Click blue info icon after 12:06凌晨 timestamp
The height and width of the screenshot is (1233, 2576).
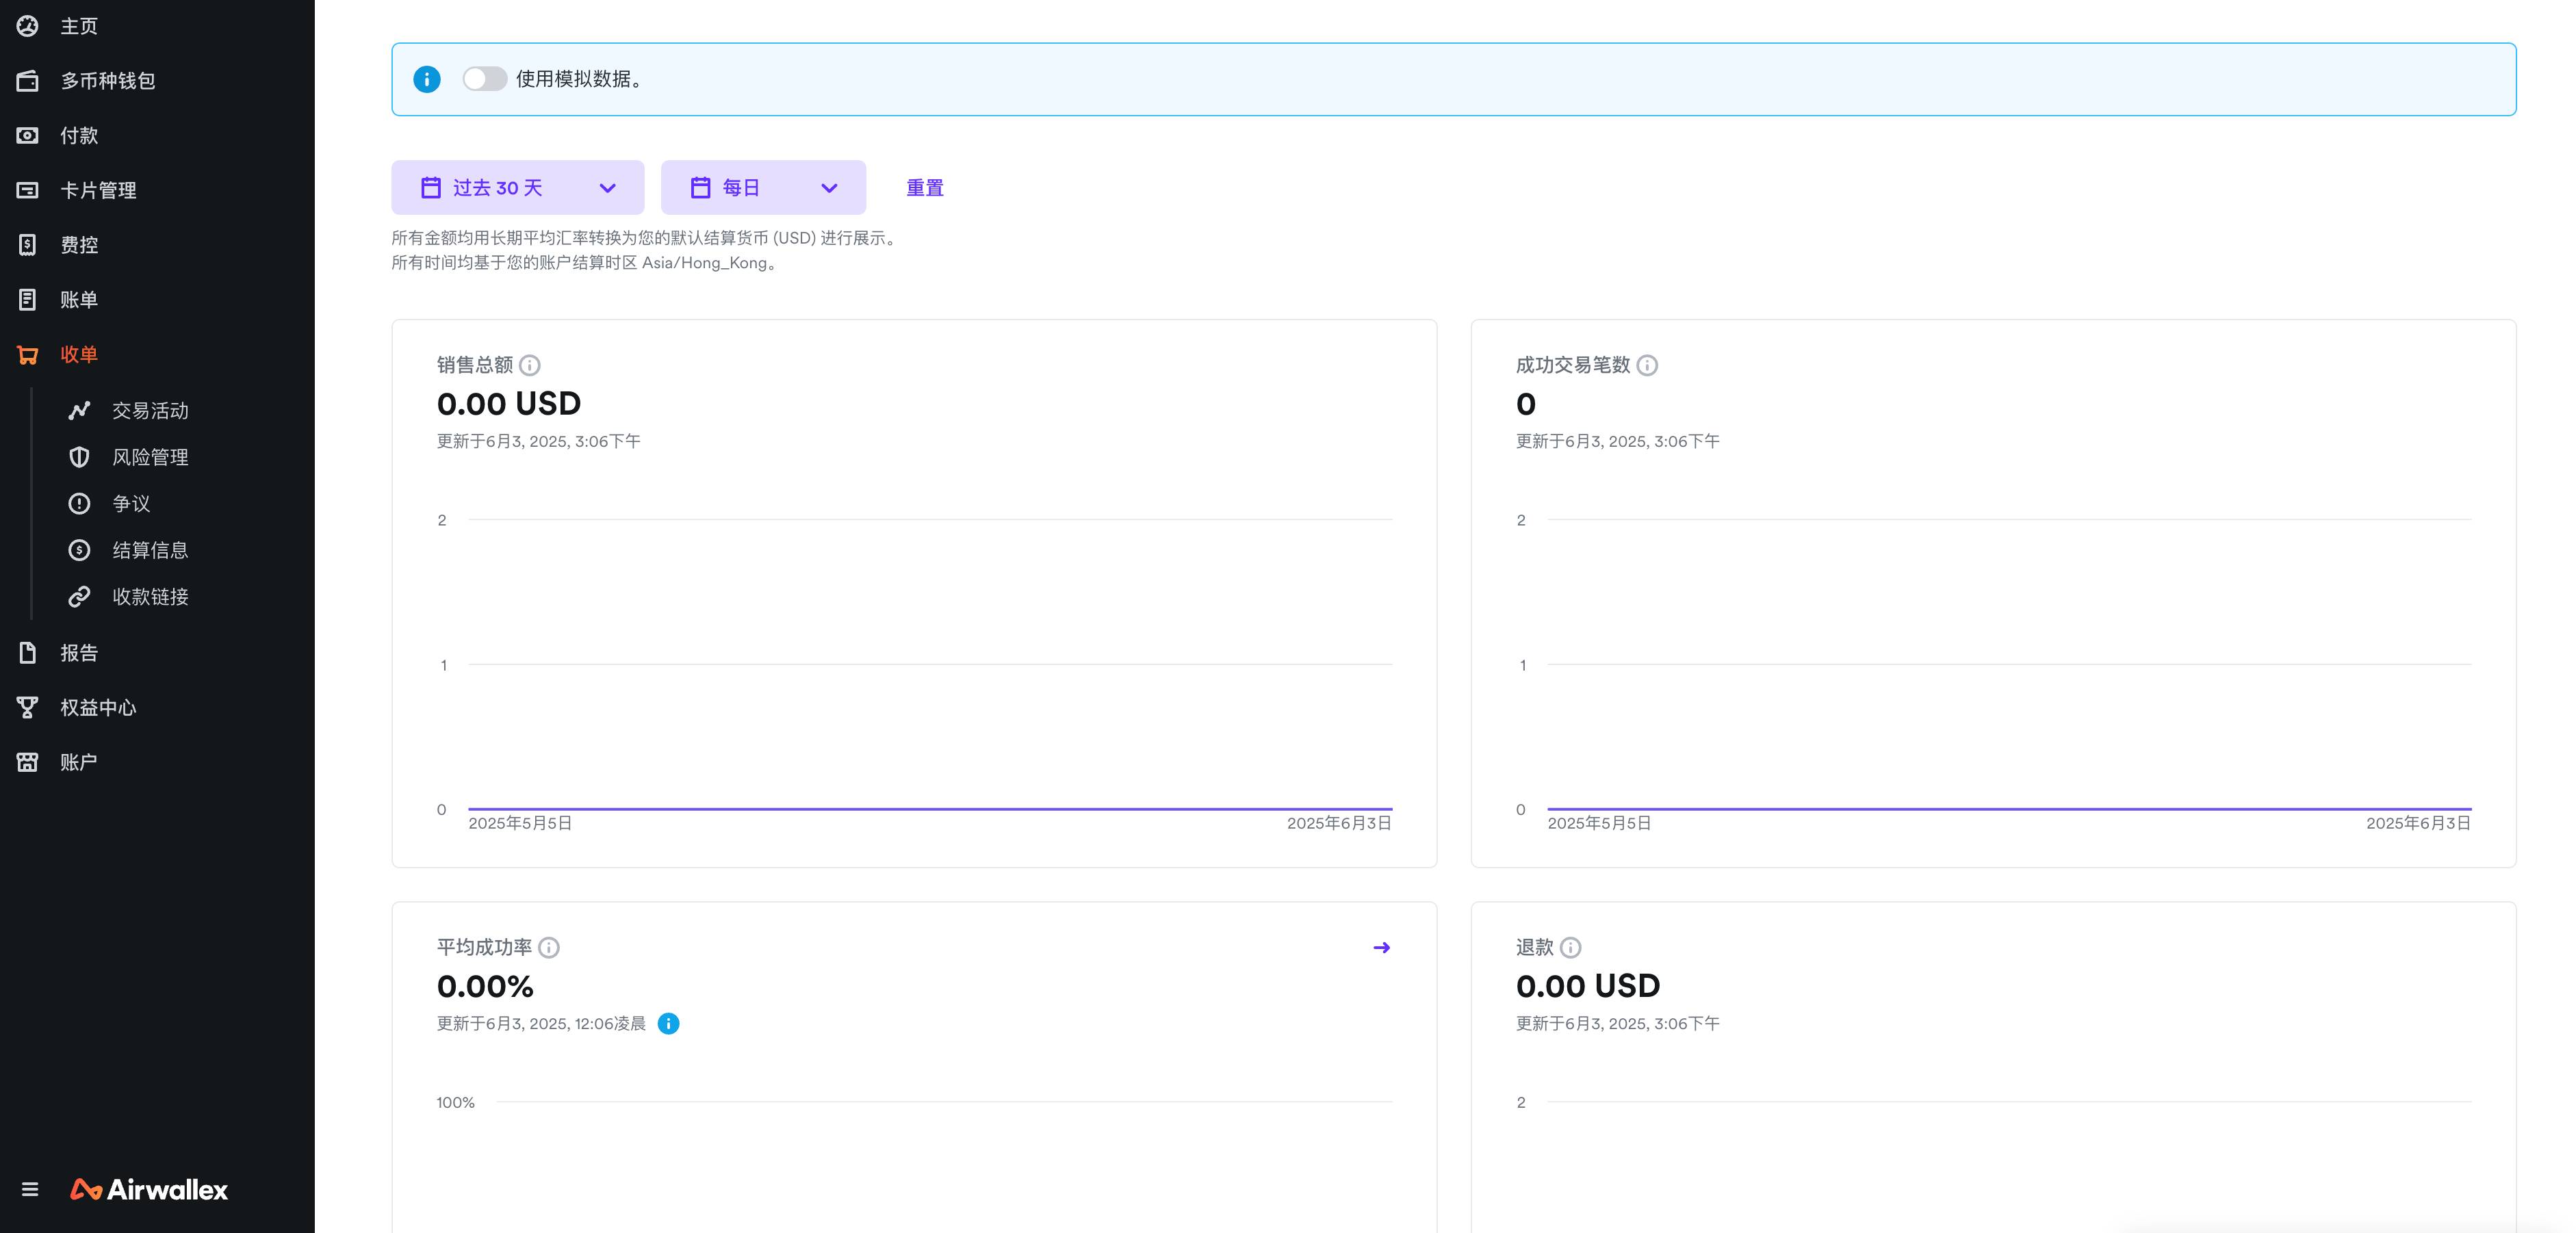click(668, 1024)
